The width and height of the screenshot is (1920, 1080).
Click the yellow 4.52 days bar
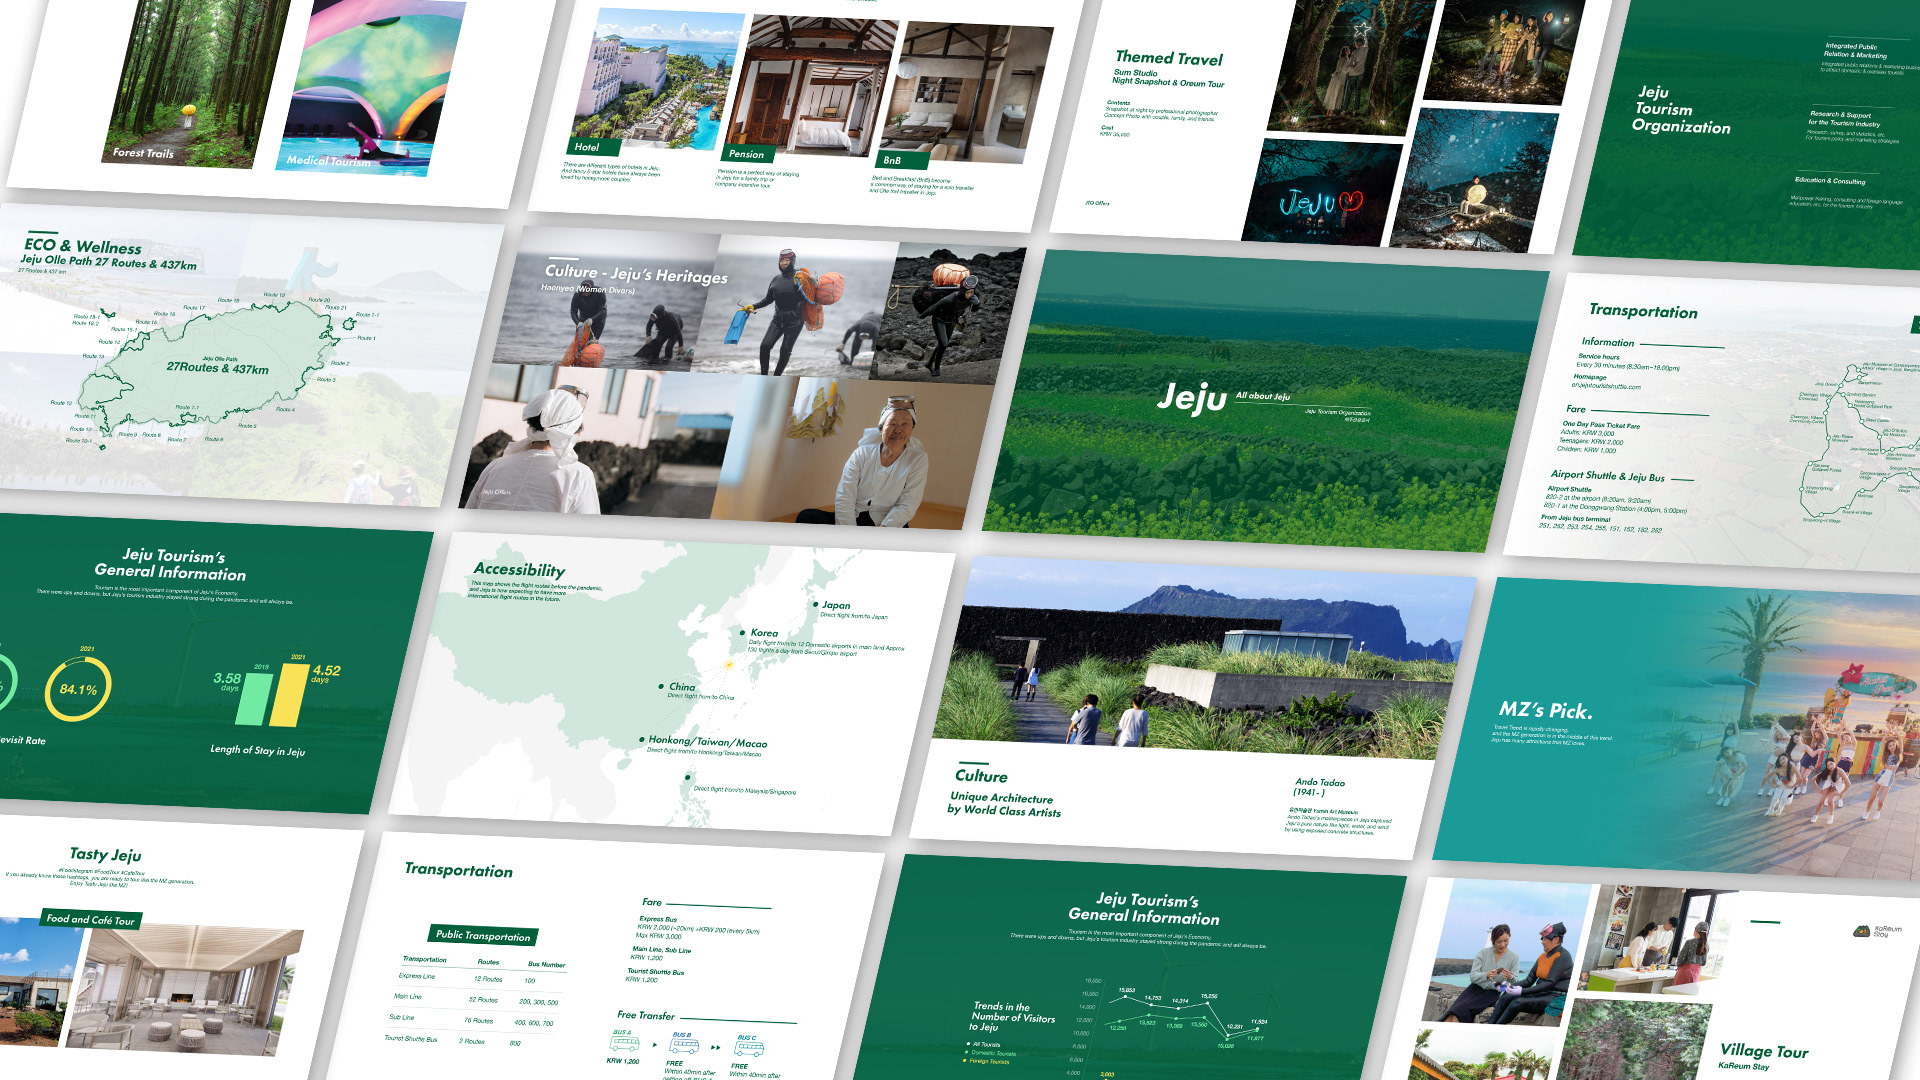click(x=289, y=694)
